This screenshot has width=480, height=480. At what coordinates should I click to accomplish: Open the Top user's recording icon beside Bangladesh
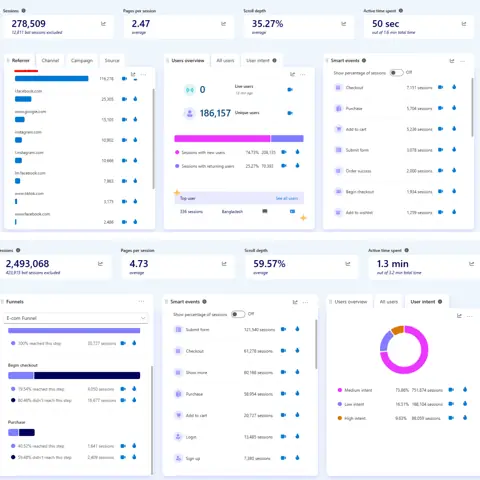[292, 211]
